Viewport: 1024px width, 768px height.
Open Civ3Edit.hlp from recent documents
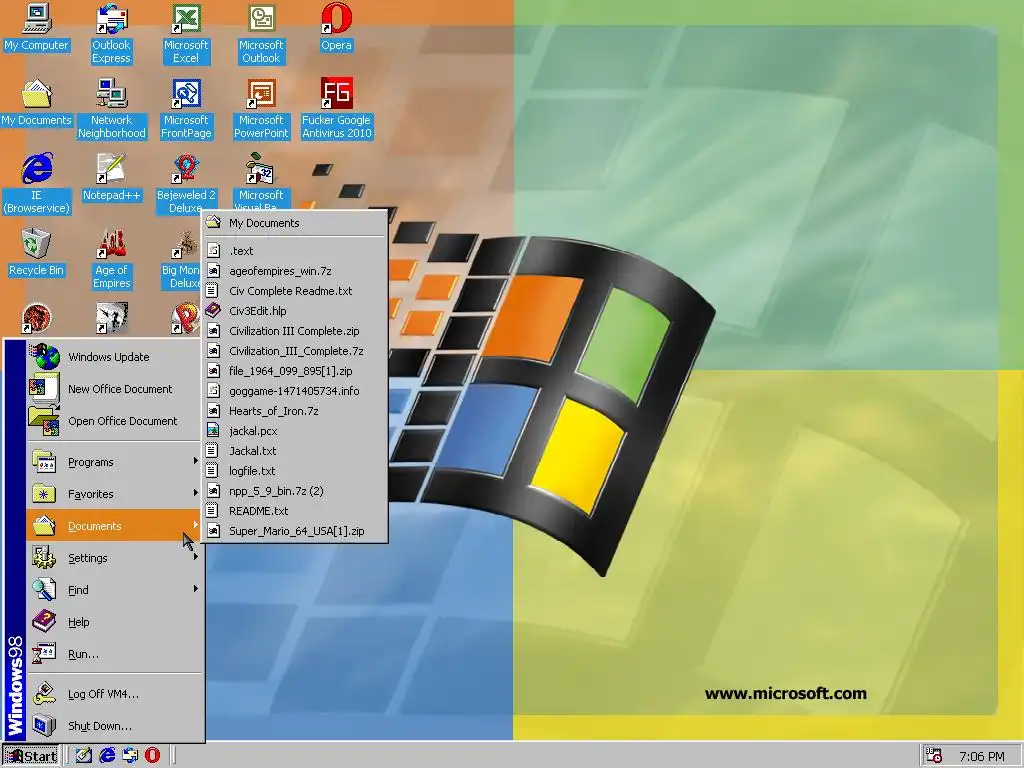coord(295,311)
